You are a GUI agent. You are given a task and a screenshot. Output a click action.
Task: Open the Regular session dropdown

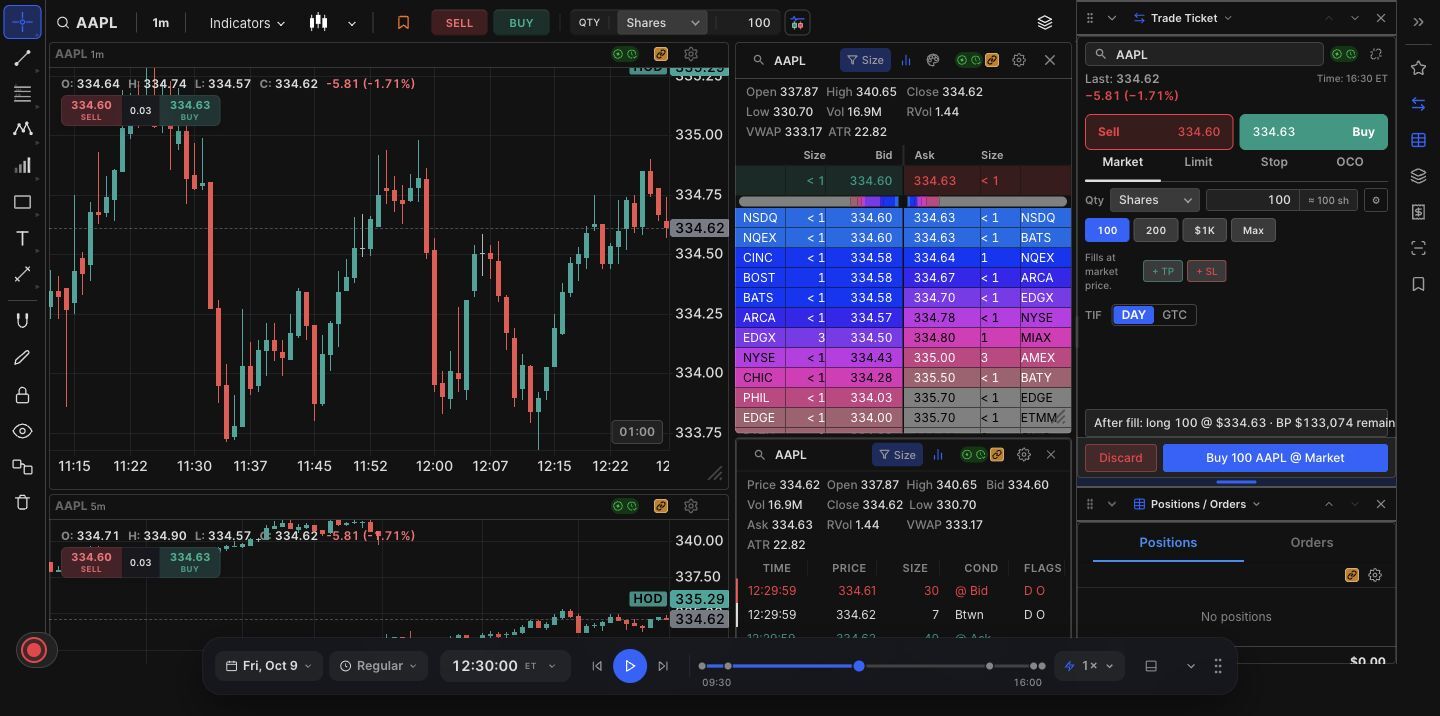379,666
